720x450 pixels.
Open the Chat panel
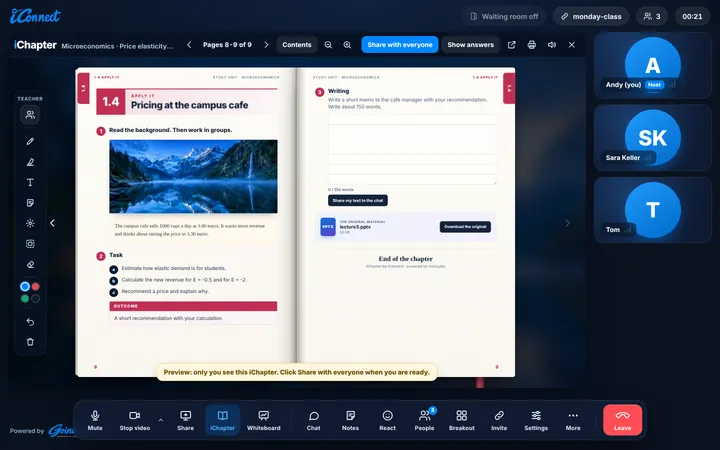tap(314, 420)
